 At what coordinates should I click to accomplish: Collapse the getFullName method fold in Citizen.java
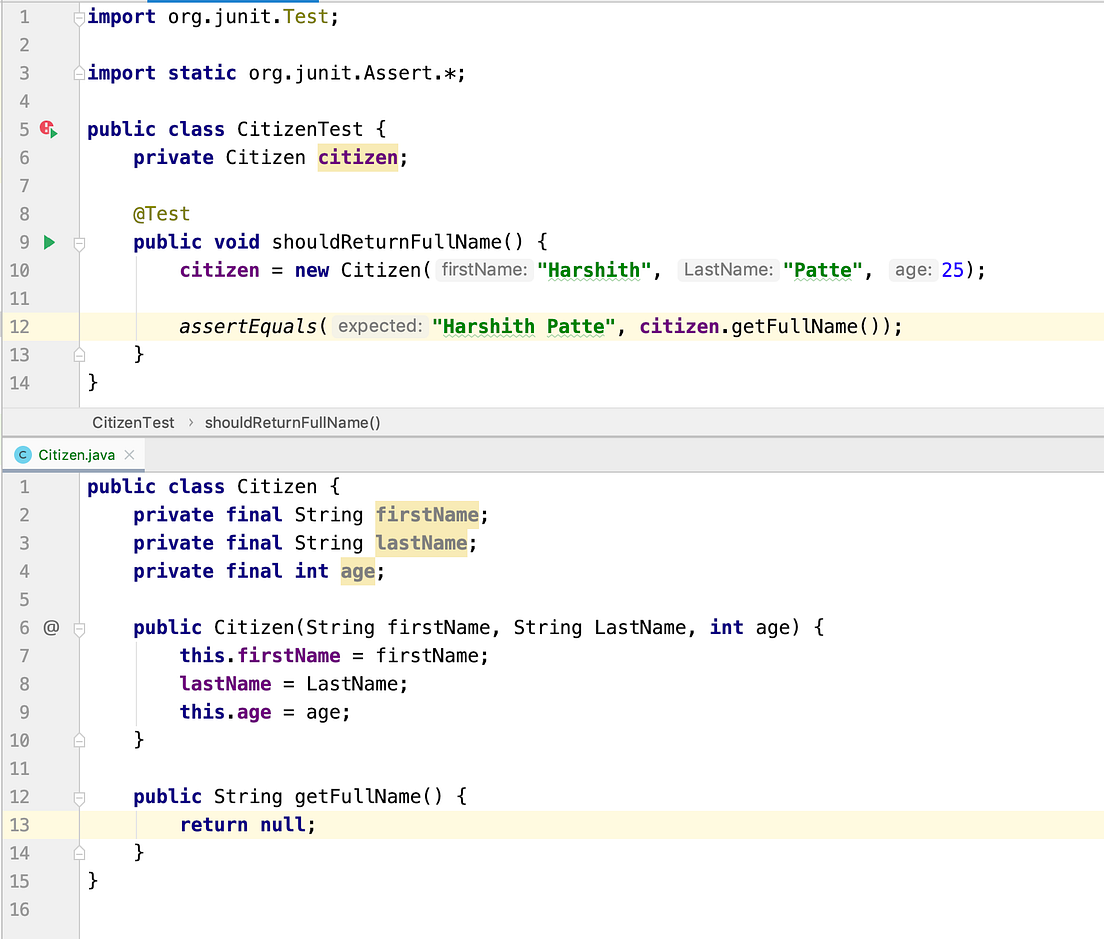click(77, 796)
